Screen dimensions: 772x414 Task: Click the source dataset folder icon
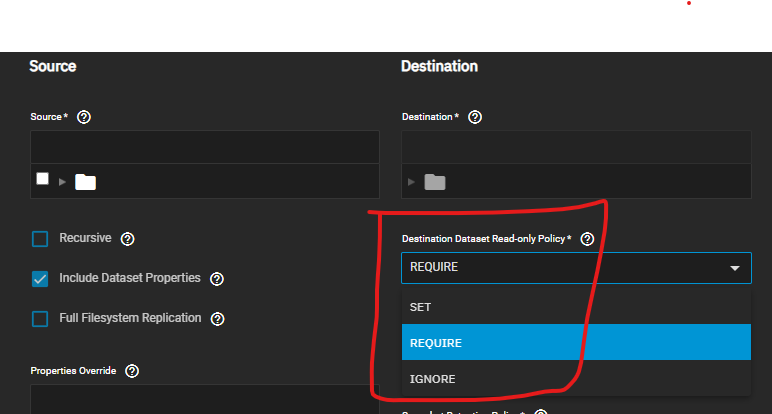(x=85, y=182)
